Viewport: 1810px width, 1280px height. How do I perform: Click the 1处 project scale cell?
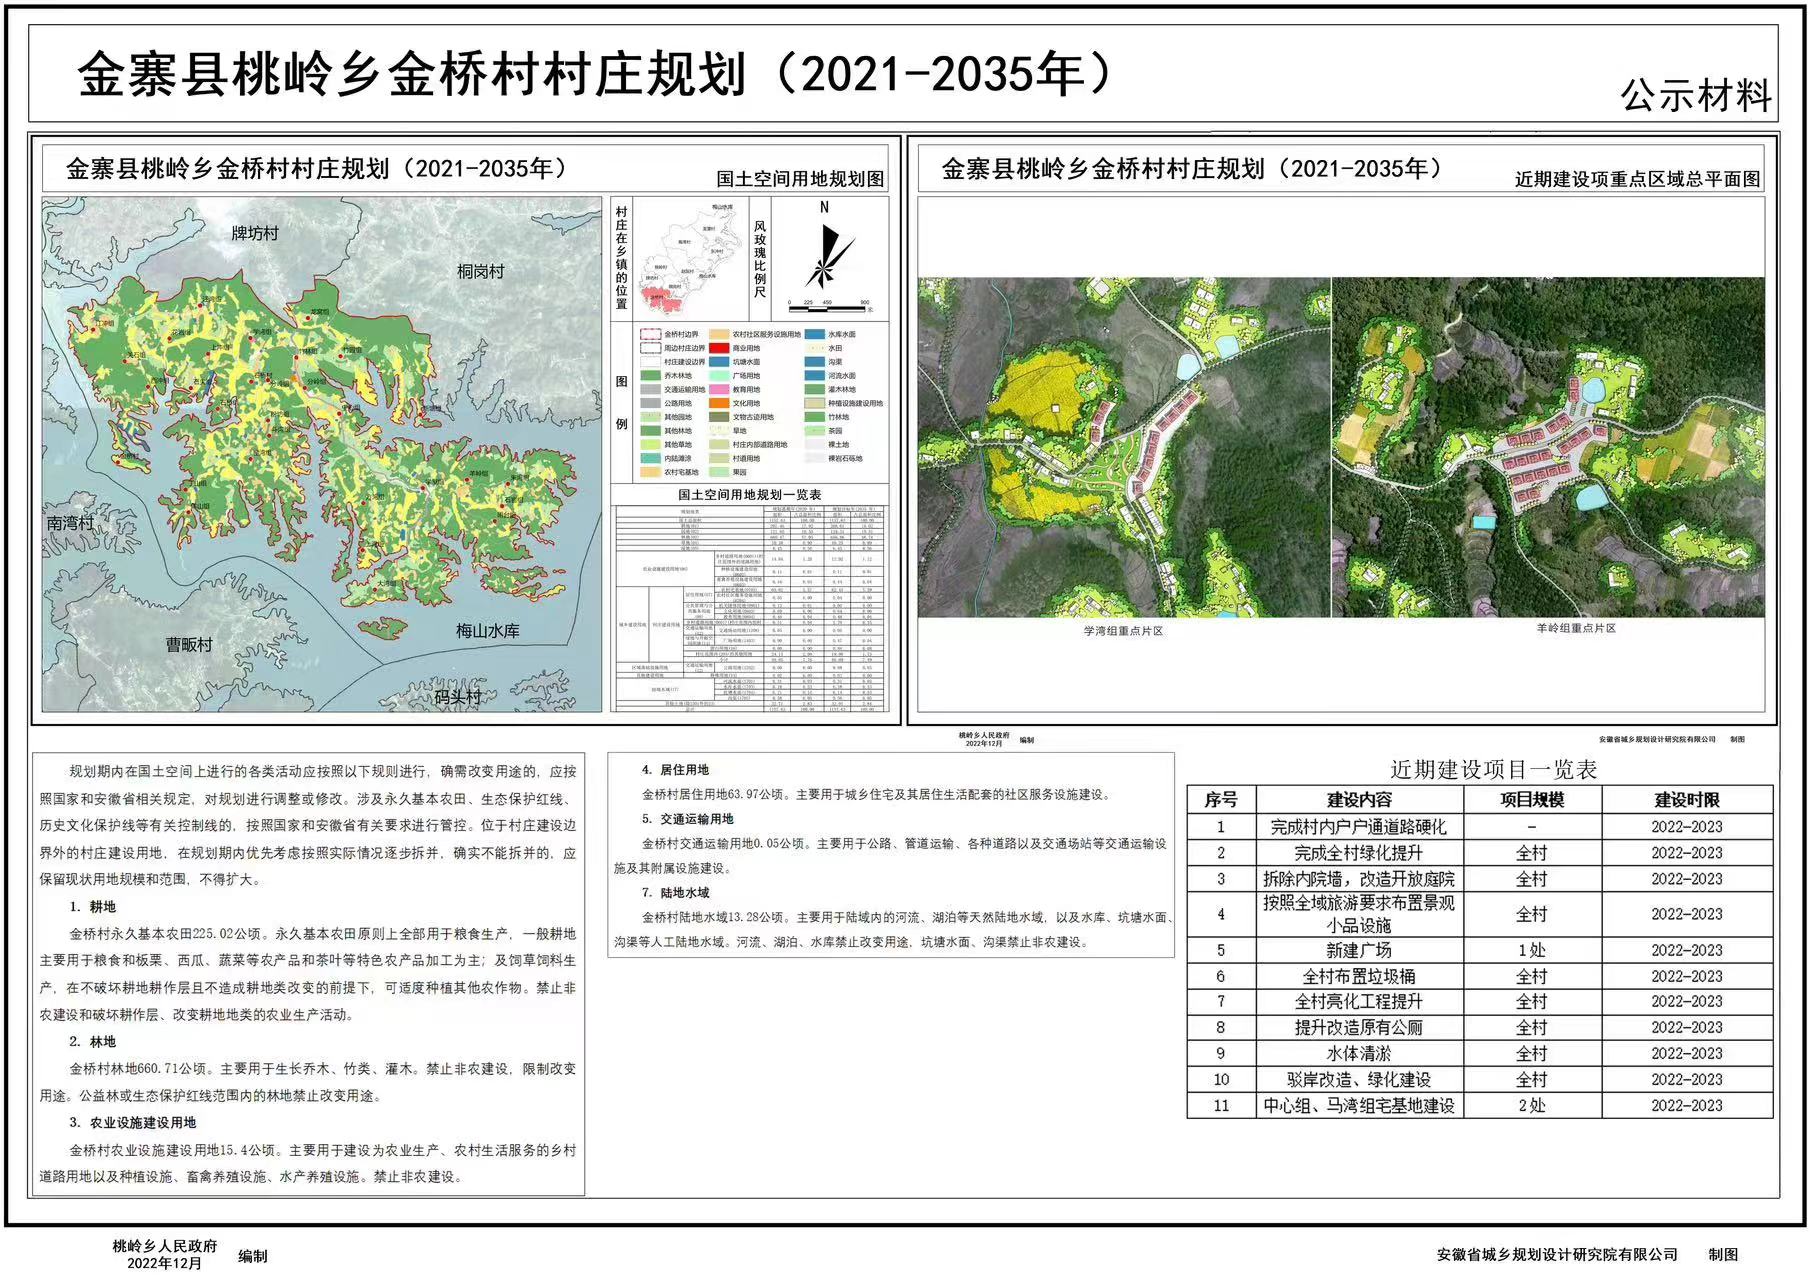(x=1532, y=950)
